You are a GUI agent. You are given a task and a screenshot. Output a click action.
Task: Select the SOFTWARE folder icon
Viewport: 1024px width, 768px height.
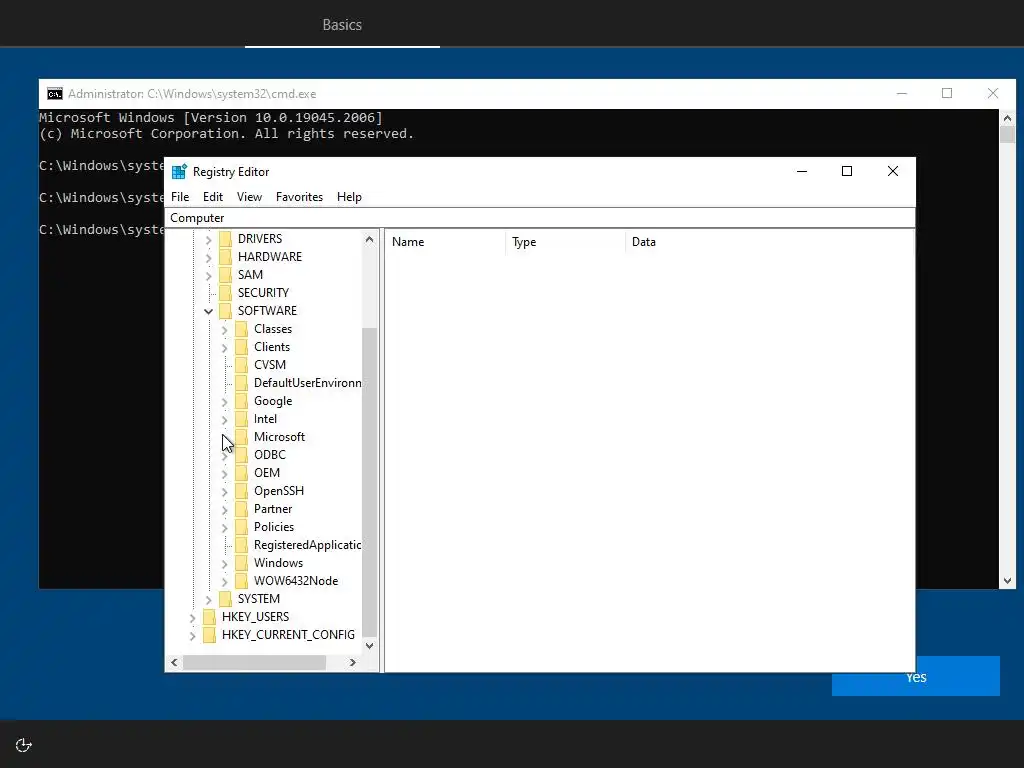[225, 310]
